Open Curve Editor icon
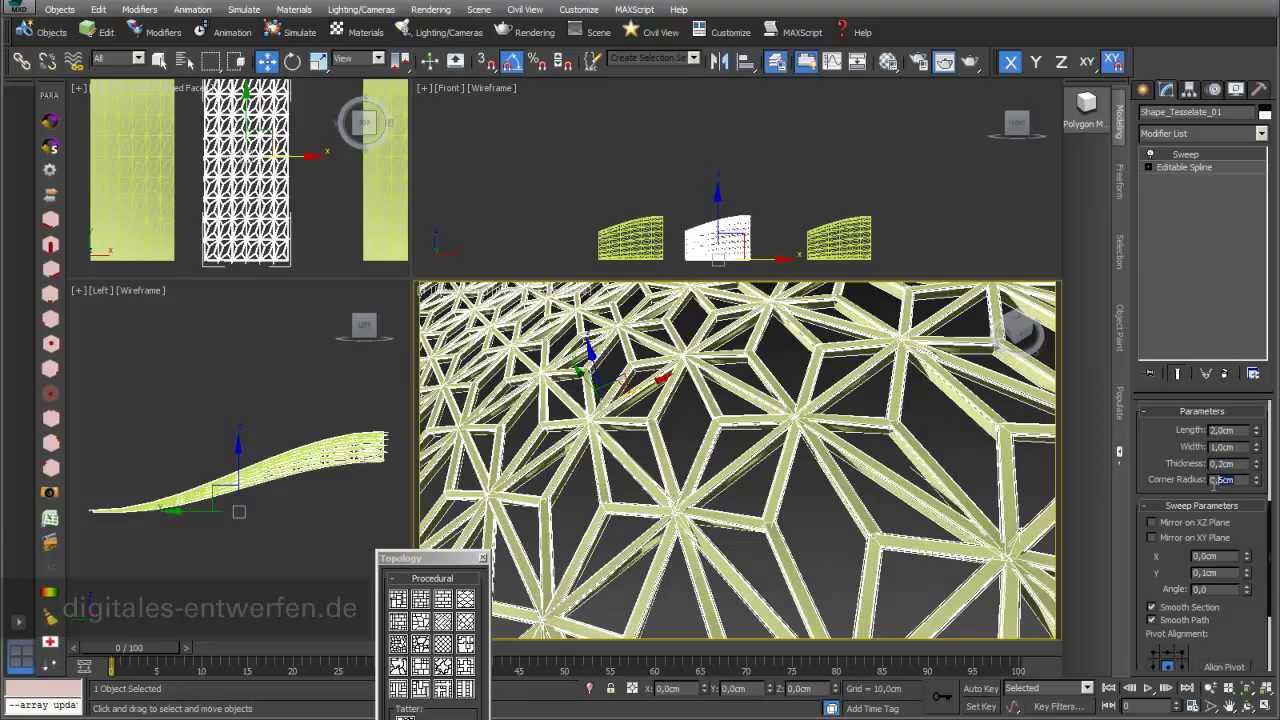The width and height of the screenshot is (1280, 720). pos(832,62)
